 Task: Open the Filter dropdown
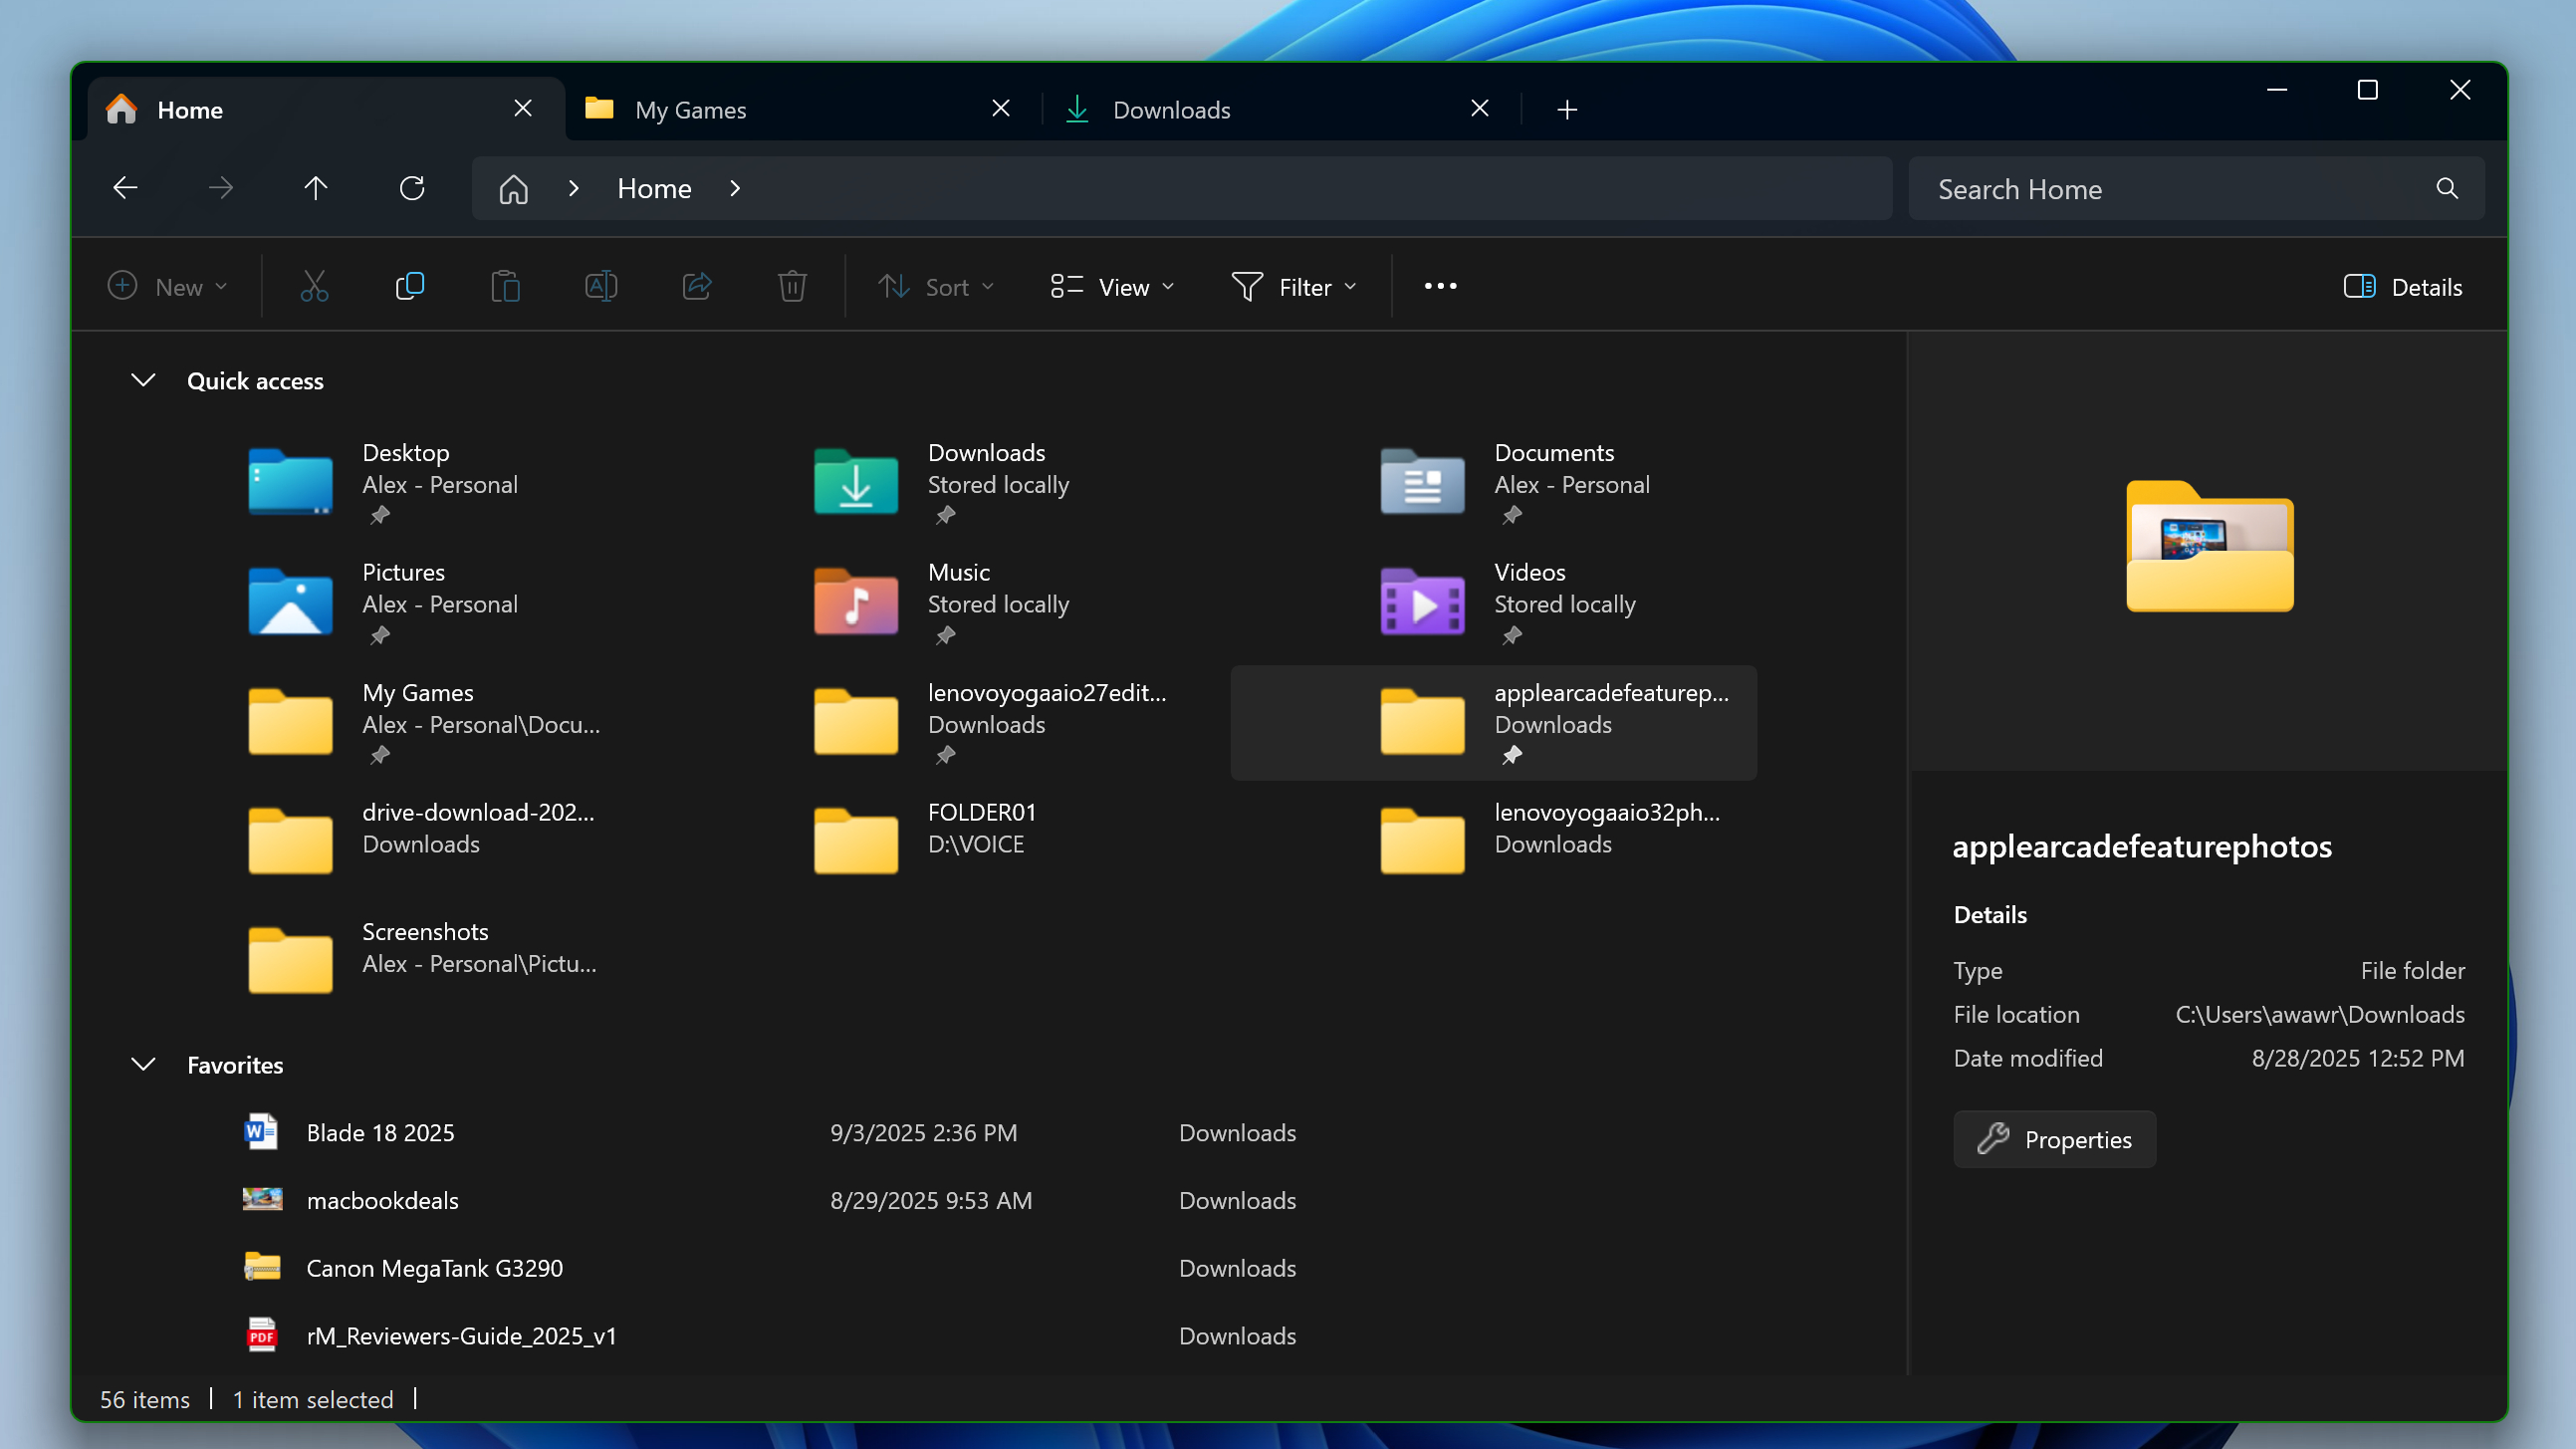click(x=1294, y=287)
